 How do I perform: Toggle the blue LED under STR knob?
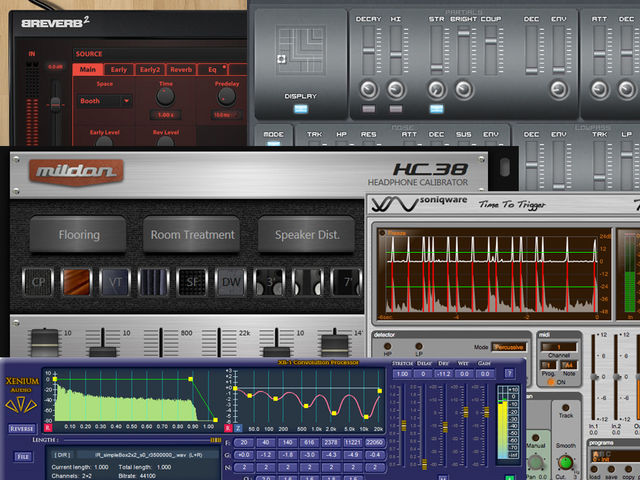(x=436, y=109)
